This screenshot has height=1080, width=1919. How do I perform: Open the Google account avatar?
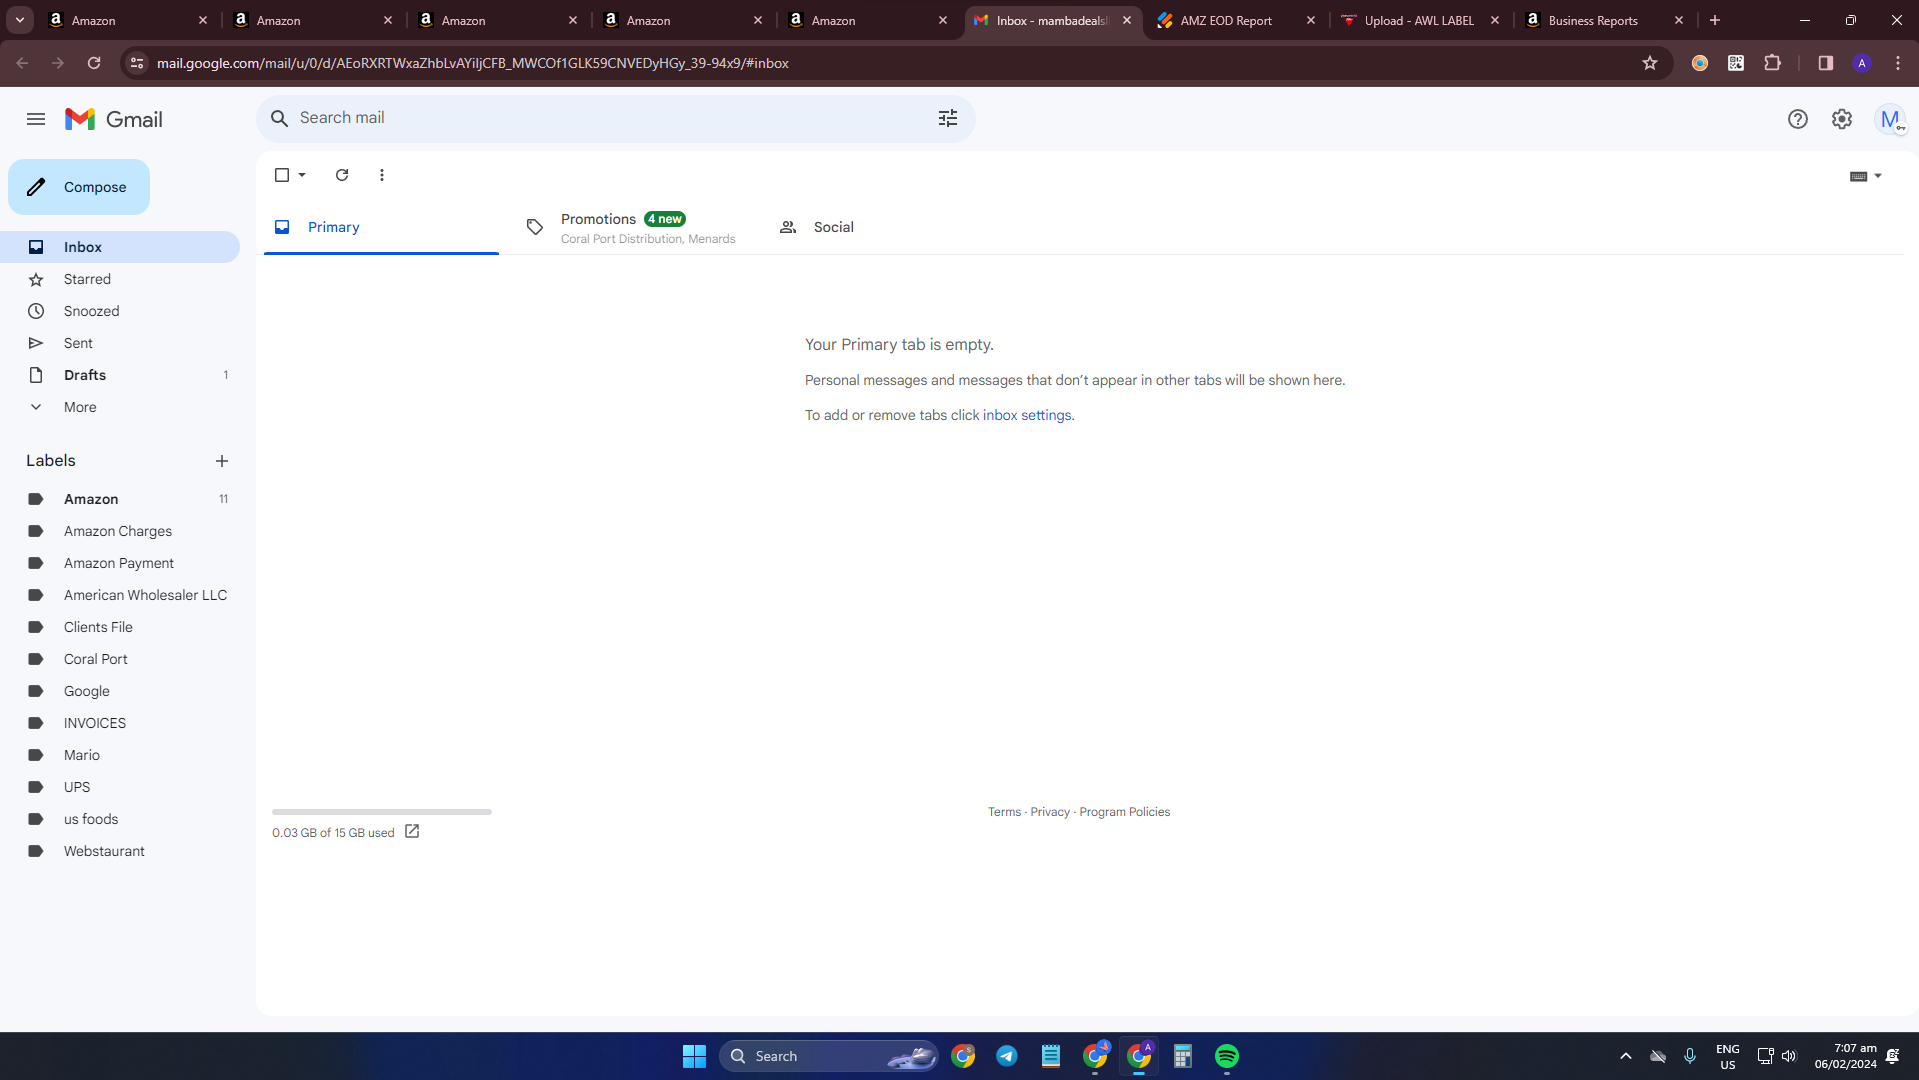point(1890,119)
